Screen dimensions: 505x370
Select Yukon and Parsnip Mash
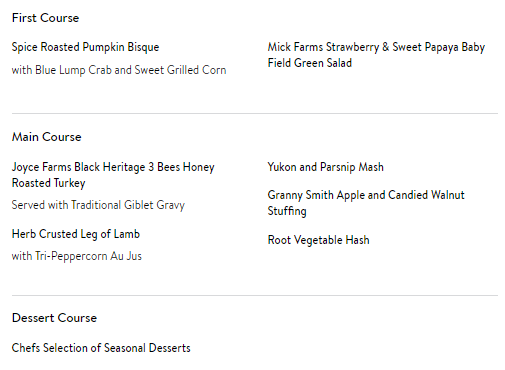[x=326, y=167]
